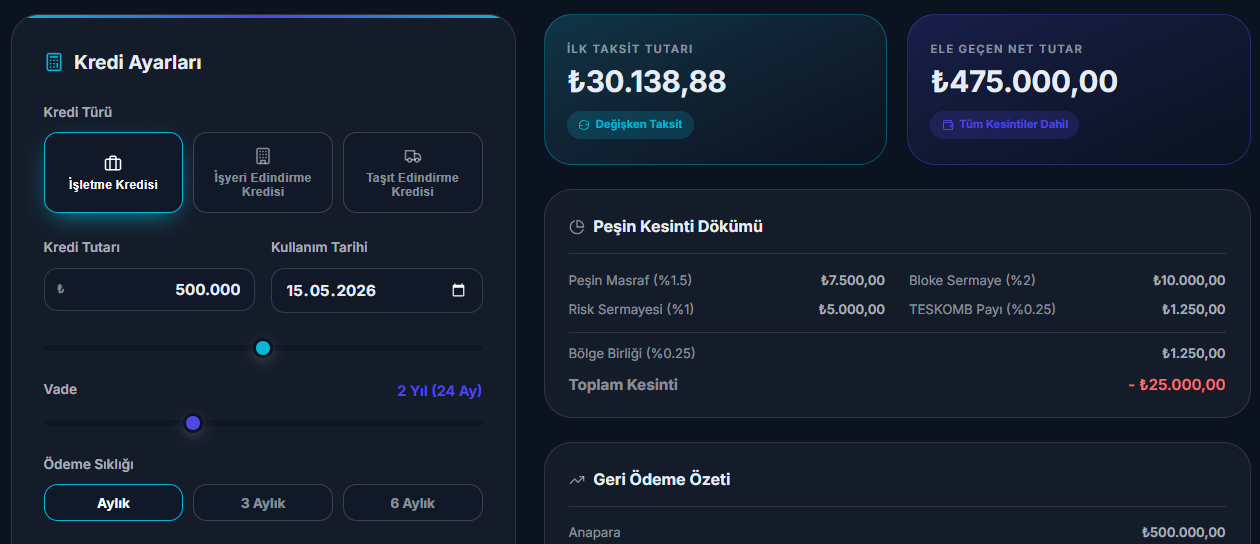Click the Peşin Kesinti Dökümü heading
The height and width of the screenshot is (544, 1260).
click(678, 227)
